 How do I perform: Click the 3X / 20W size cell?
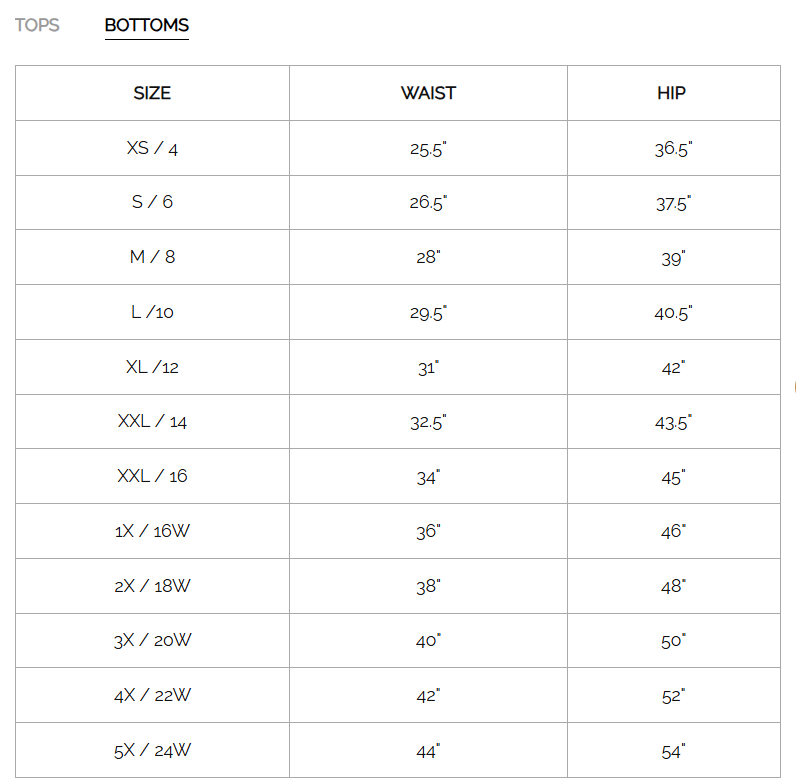point(152,640)
